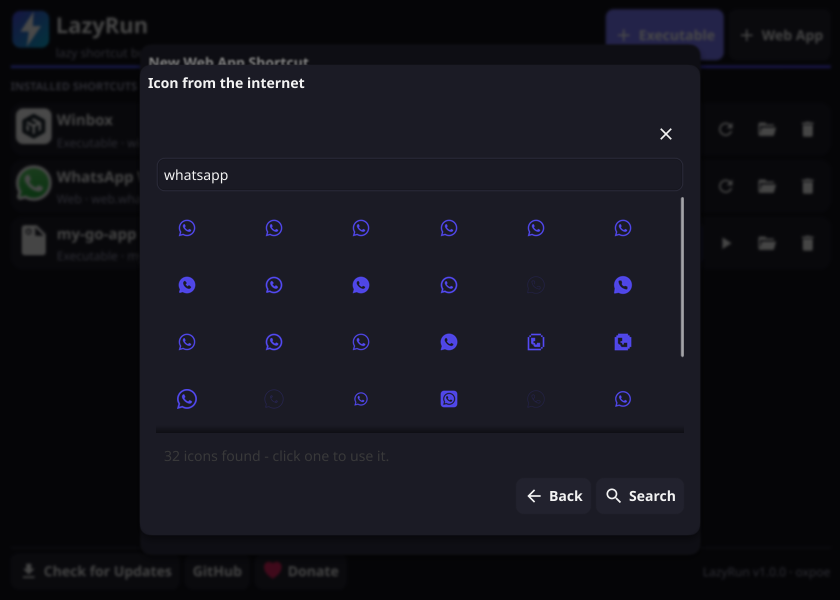
Task: Choose the faded dark icon in the second row
Action: tap(536, 285)
